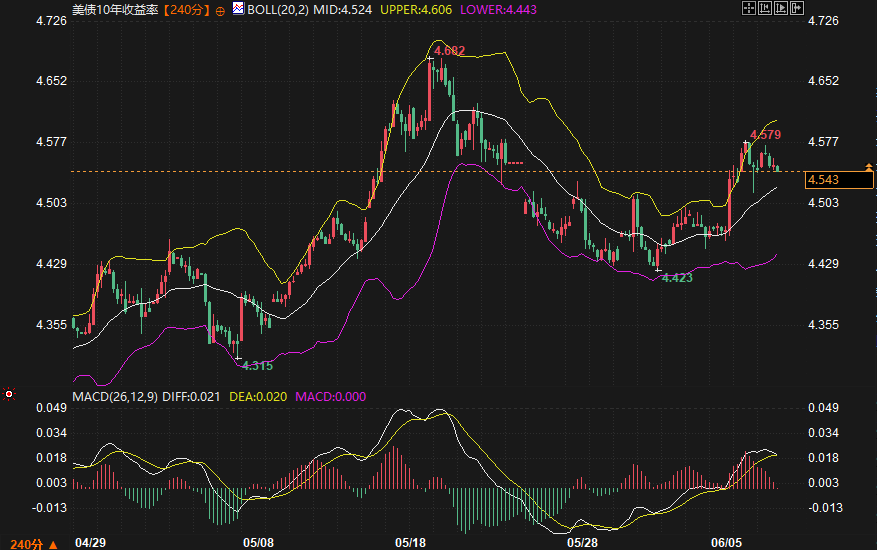Click the DEA:0.020 readout

point(258,397)
